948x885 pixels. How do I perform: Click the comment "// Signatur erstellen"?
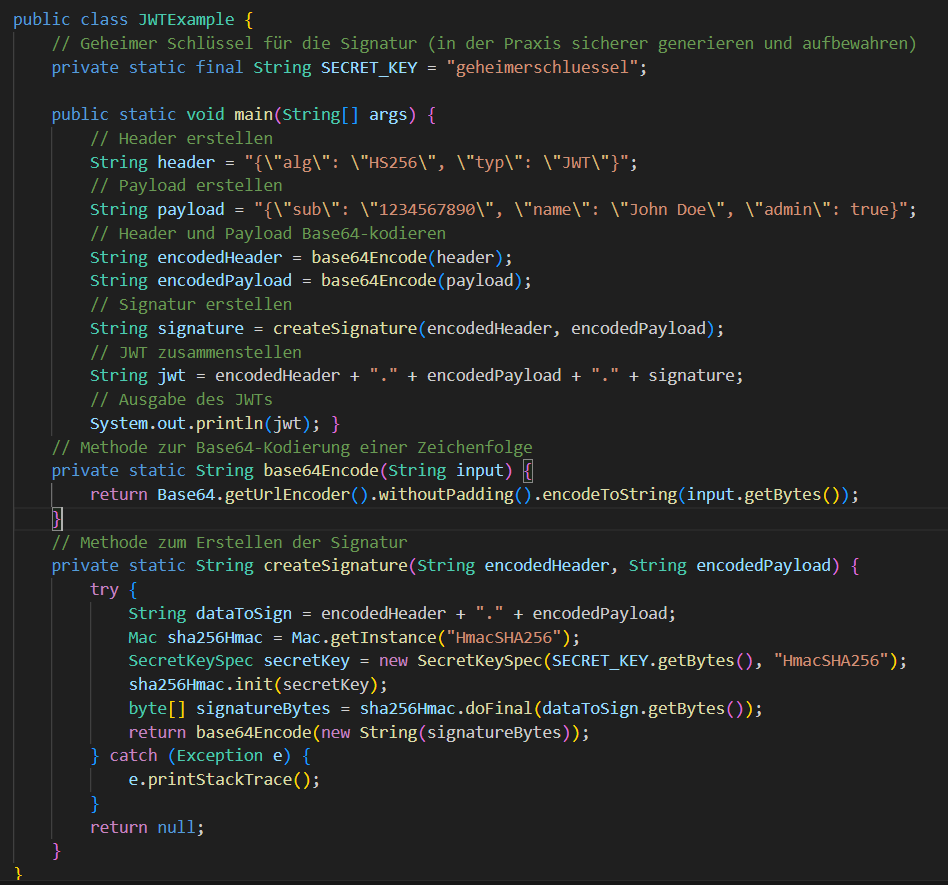(x=191, y=304)
